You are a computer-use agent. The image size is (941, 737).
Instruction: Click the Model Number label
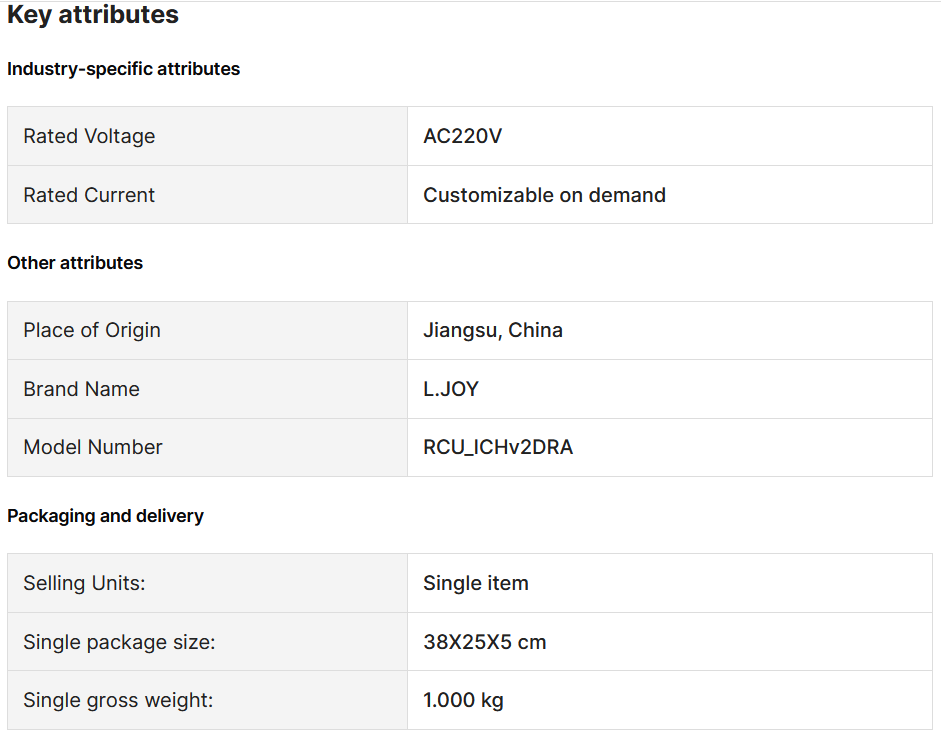tap(93, 447)
